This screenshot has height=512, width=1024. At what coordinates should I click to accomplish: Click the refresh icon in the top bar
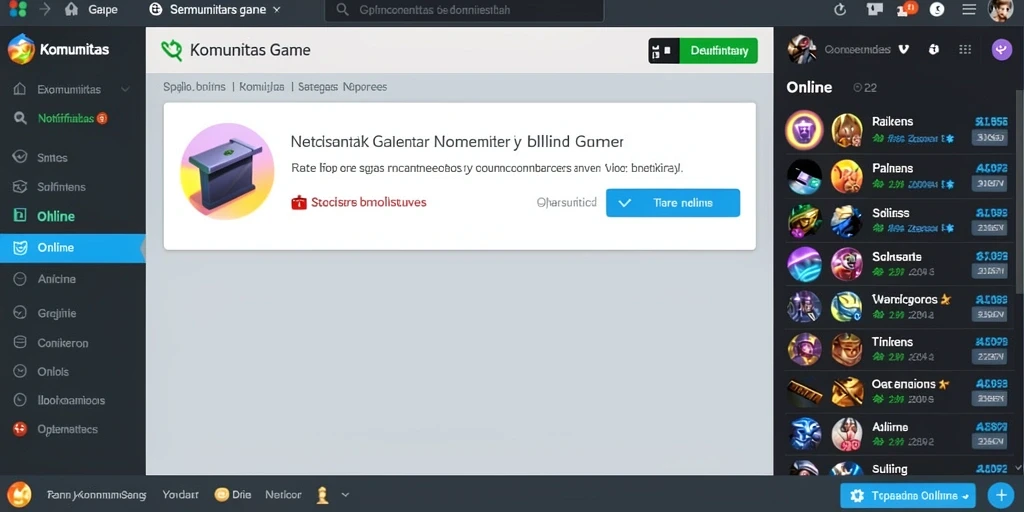[x=840, y=10]
